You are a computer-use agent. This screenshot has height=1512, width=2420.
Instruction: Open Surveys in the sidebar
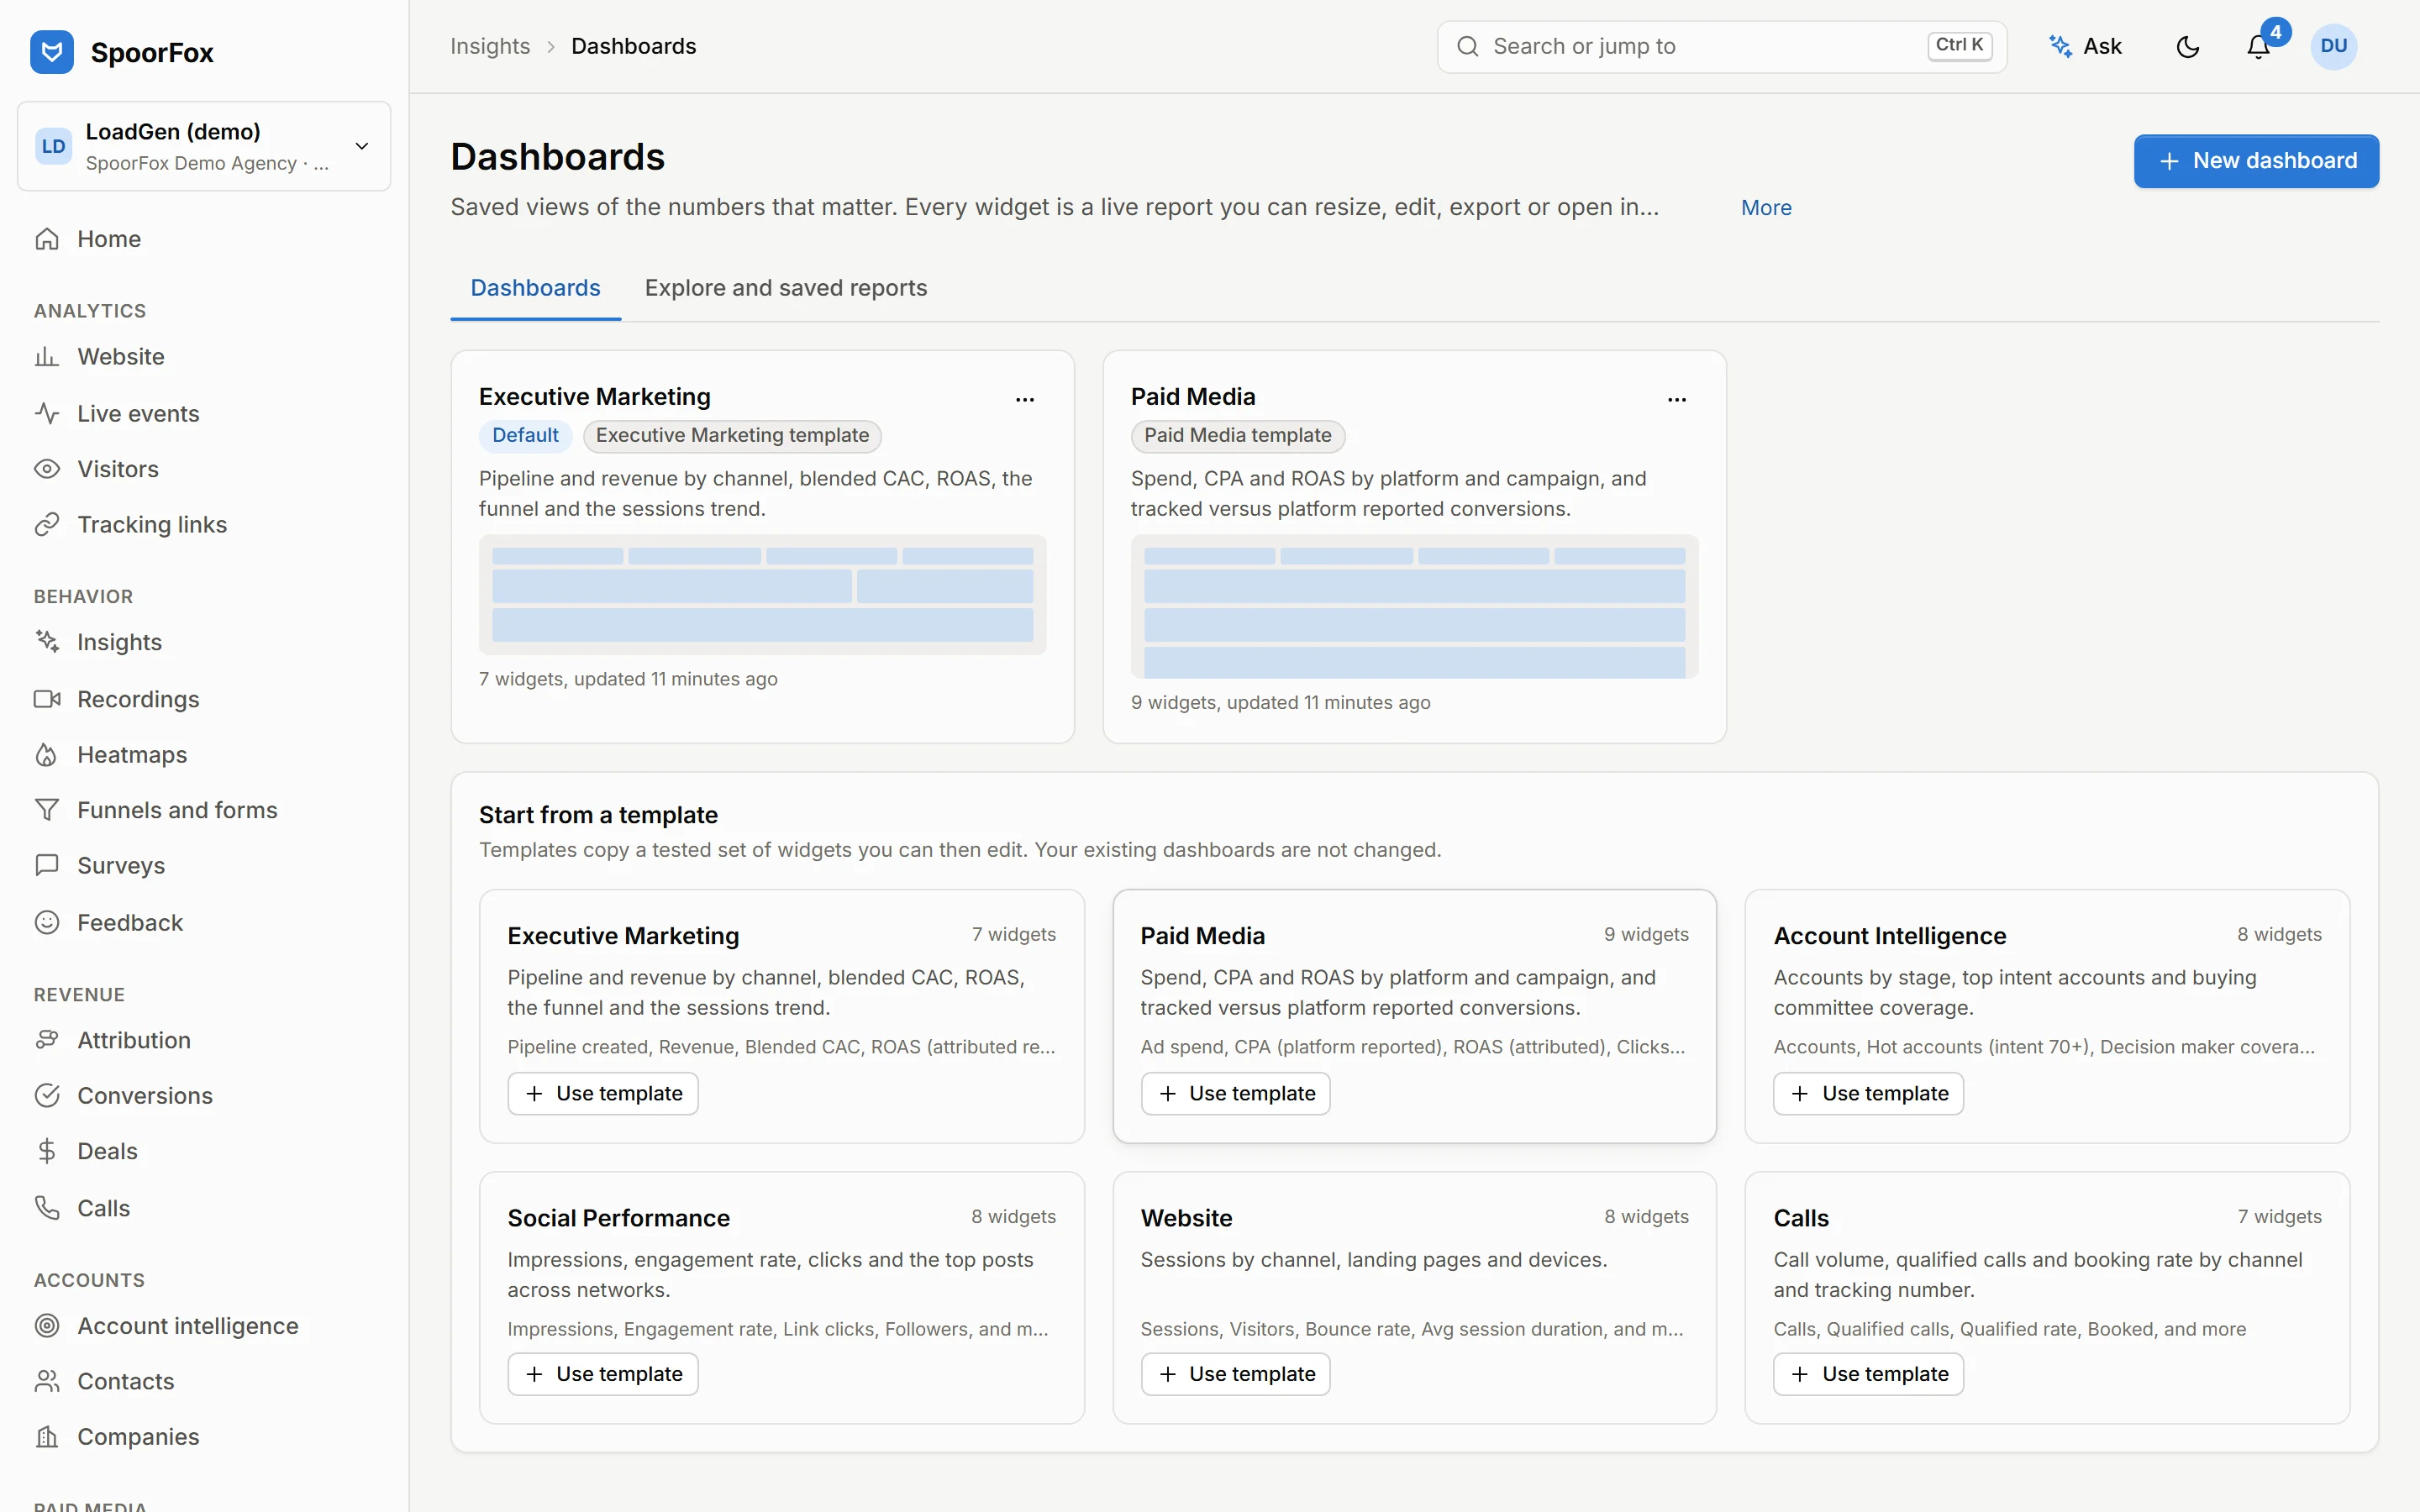click(x=204, y=866)
